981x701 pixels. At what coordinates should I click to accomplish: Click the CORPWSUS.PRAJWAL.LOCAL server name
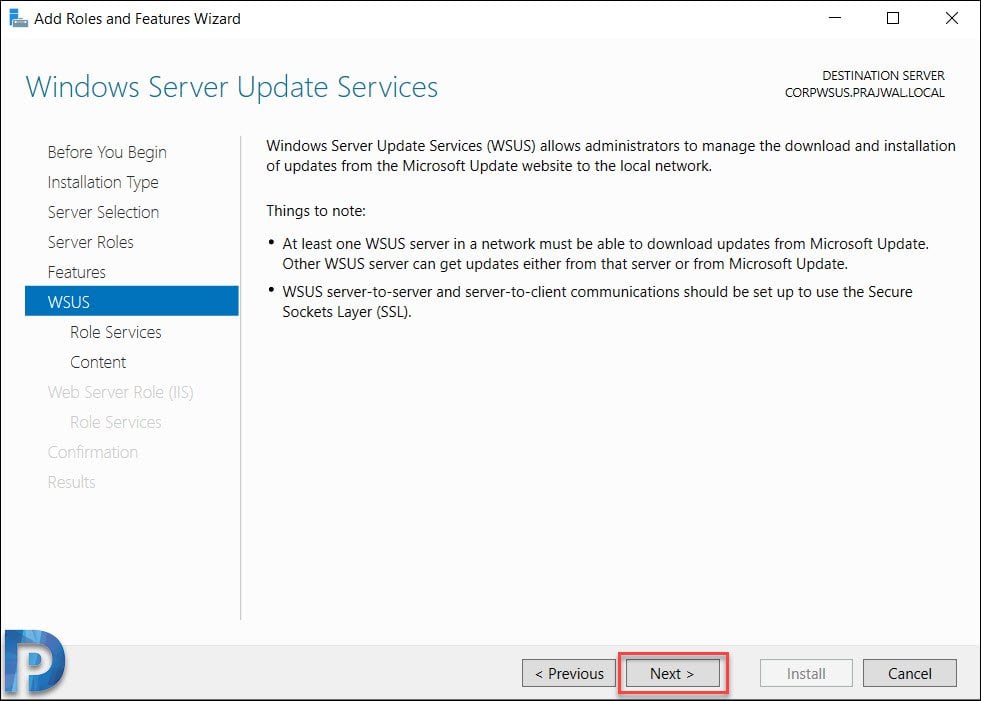[865, 93]
